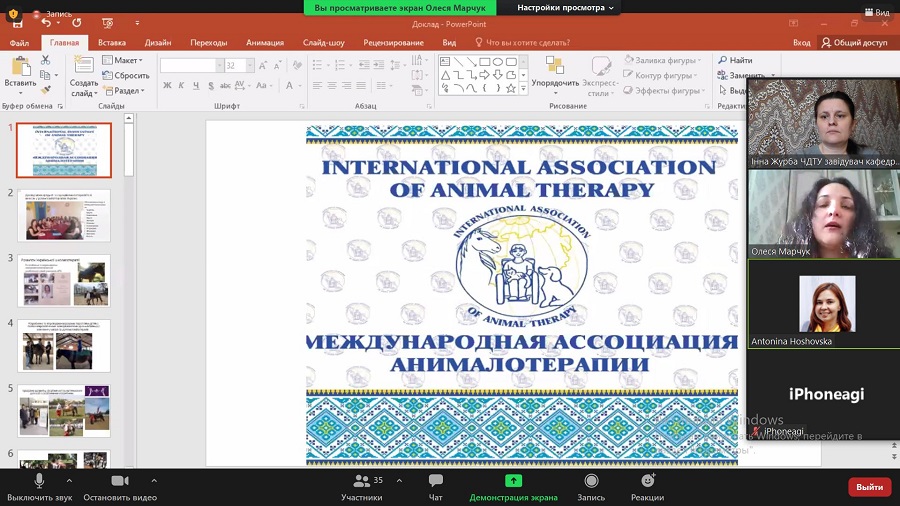Open Макет layout dropdown
Screen dimensions: 900x506
point(123,60)
